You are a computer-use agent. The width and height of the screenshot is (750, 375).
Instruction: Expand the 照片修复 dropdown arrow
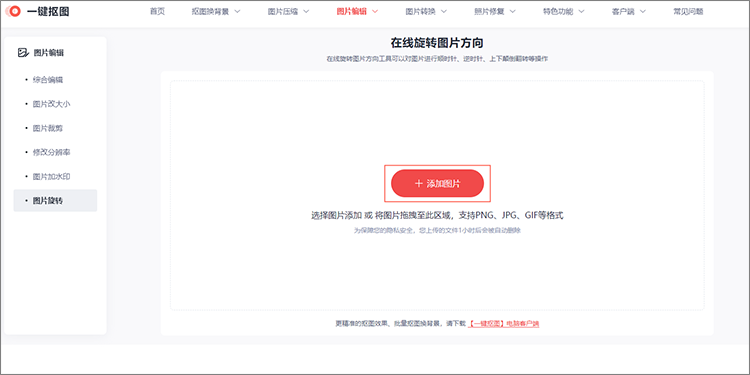pyautogui.click(x=513, y=11)
